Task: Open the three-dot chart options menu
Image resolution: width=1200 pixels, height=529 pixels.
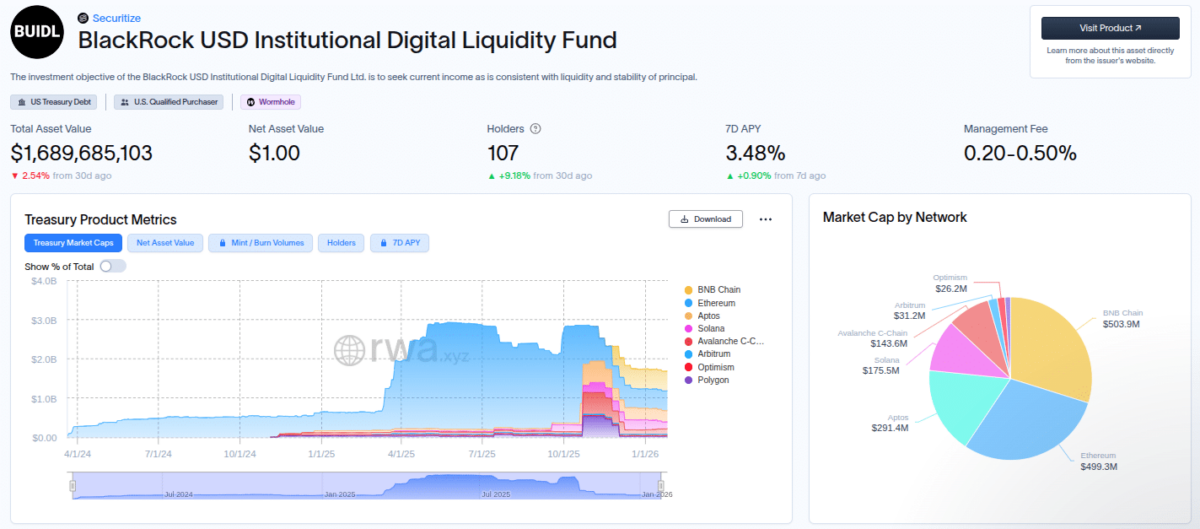Action: coord(766,219)
